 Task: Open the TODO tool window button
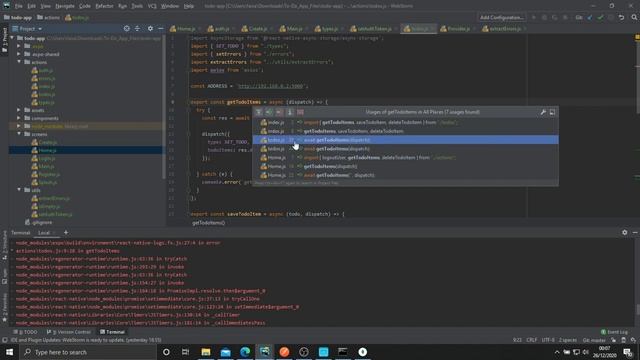pos(25,332)
